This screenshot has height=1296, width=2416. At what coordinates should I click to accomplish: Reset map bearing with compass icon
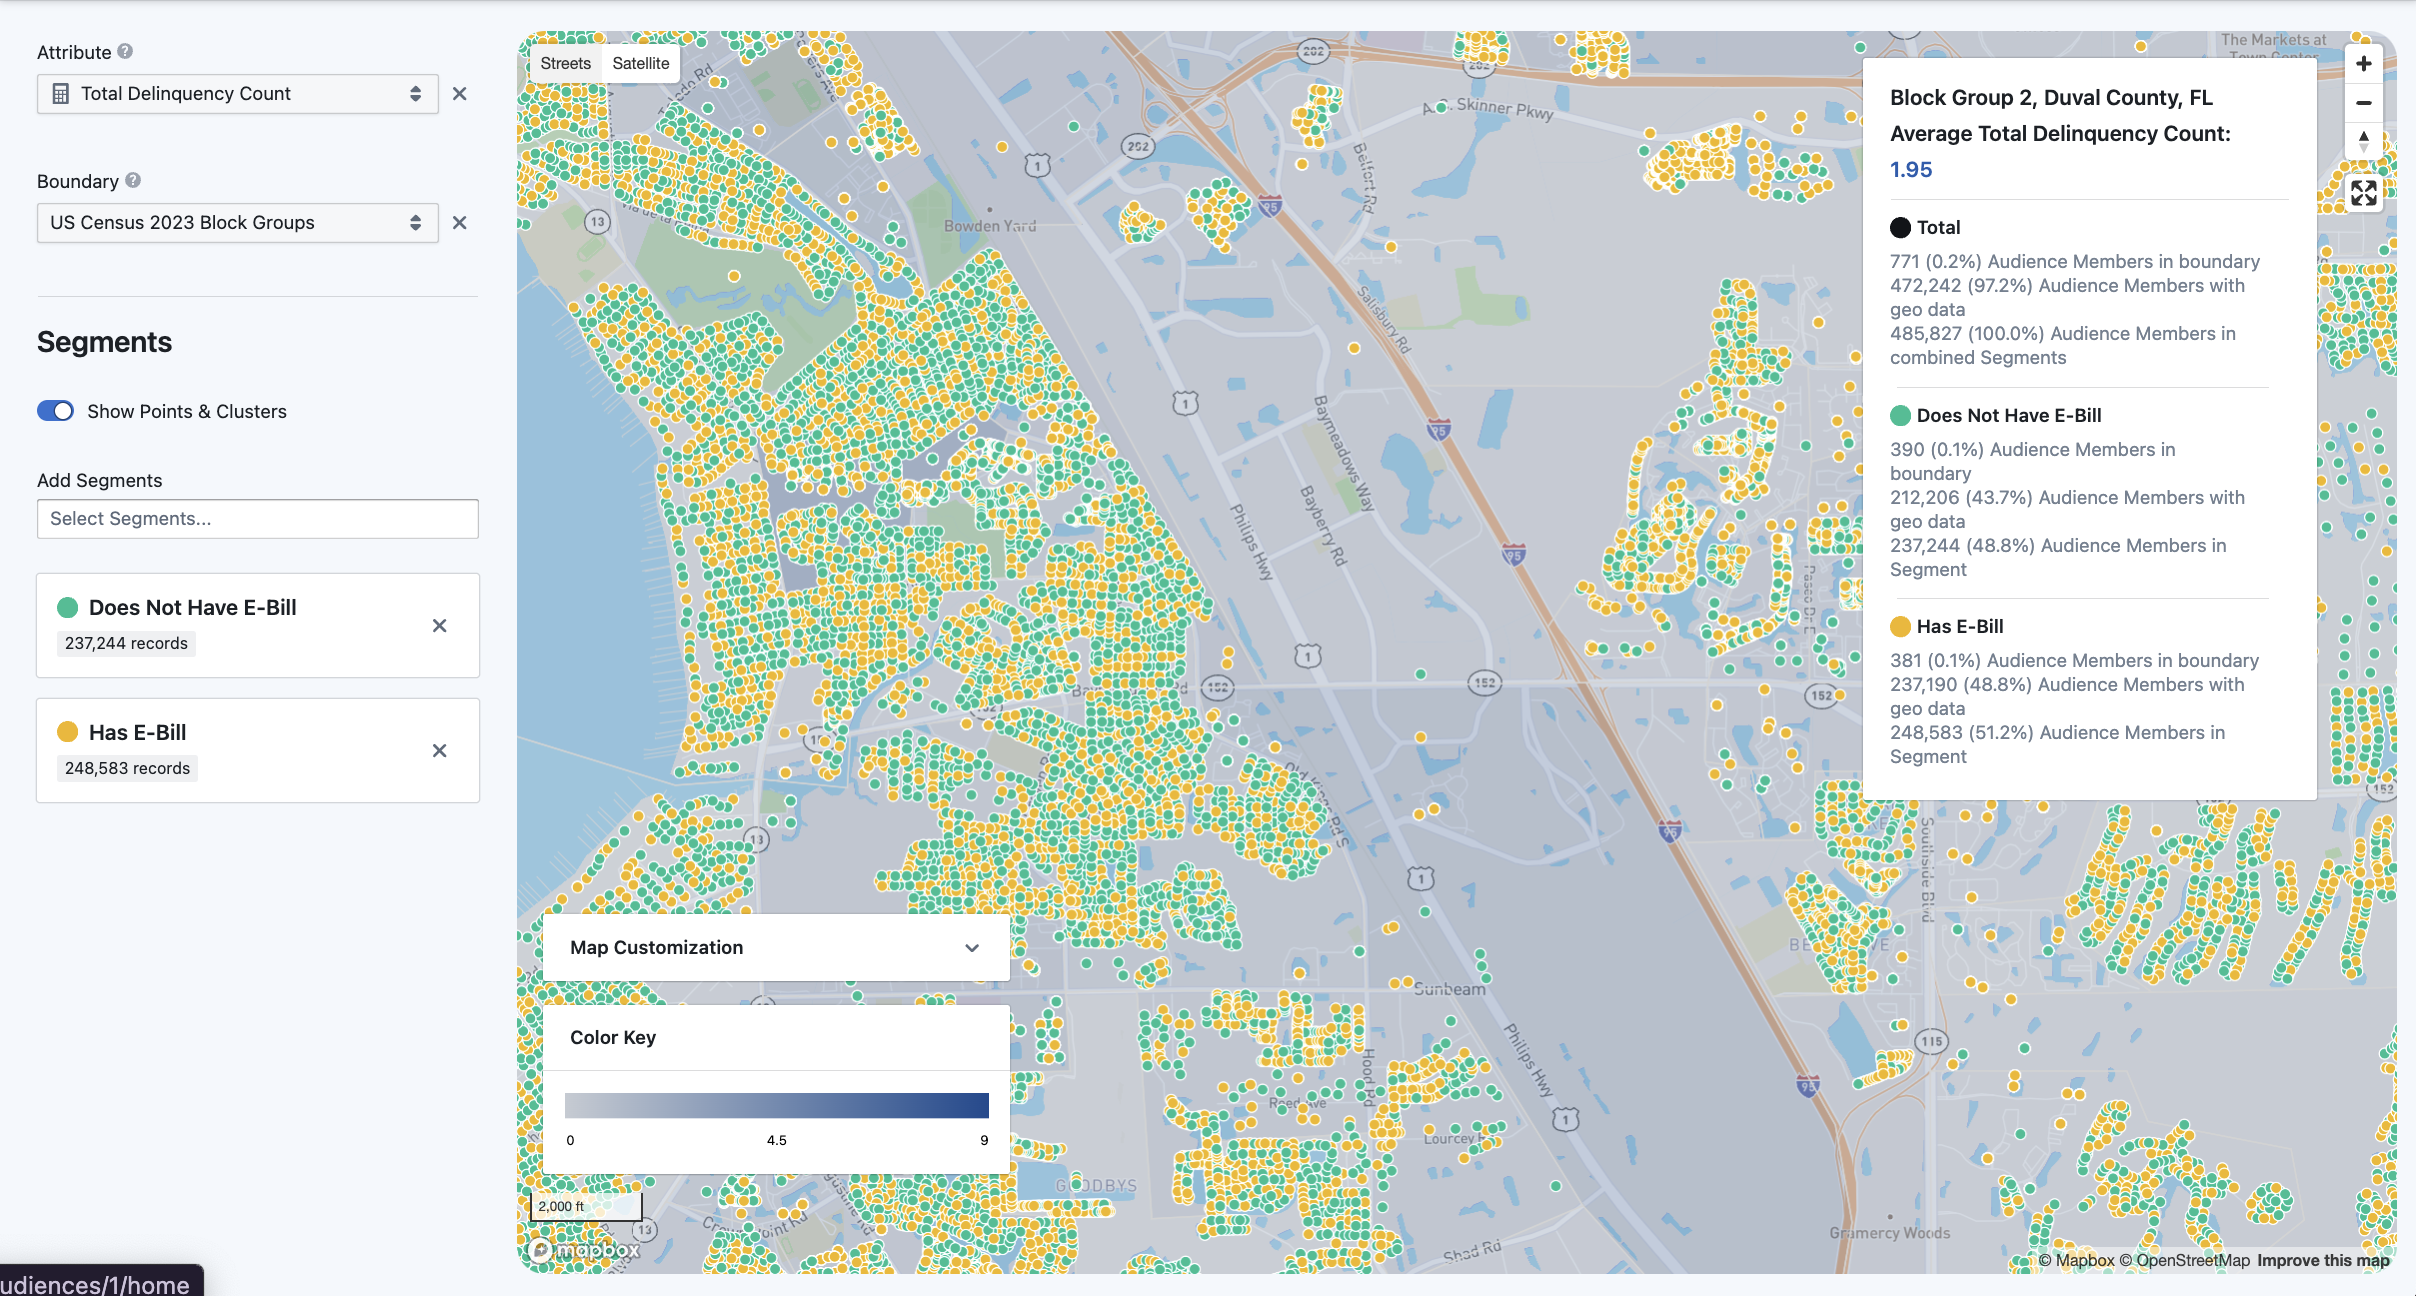point(2363,141)
